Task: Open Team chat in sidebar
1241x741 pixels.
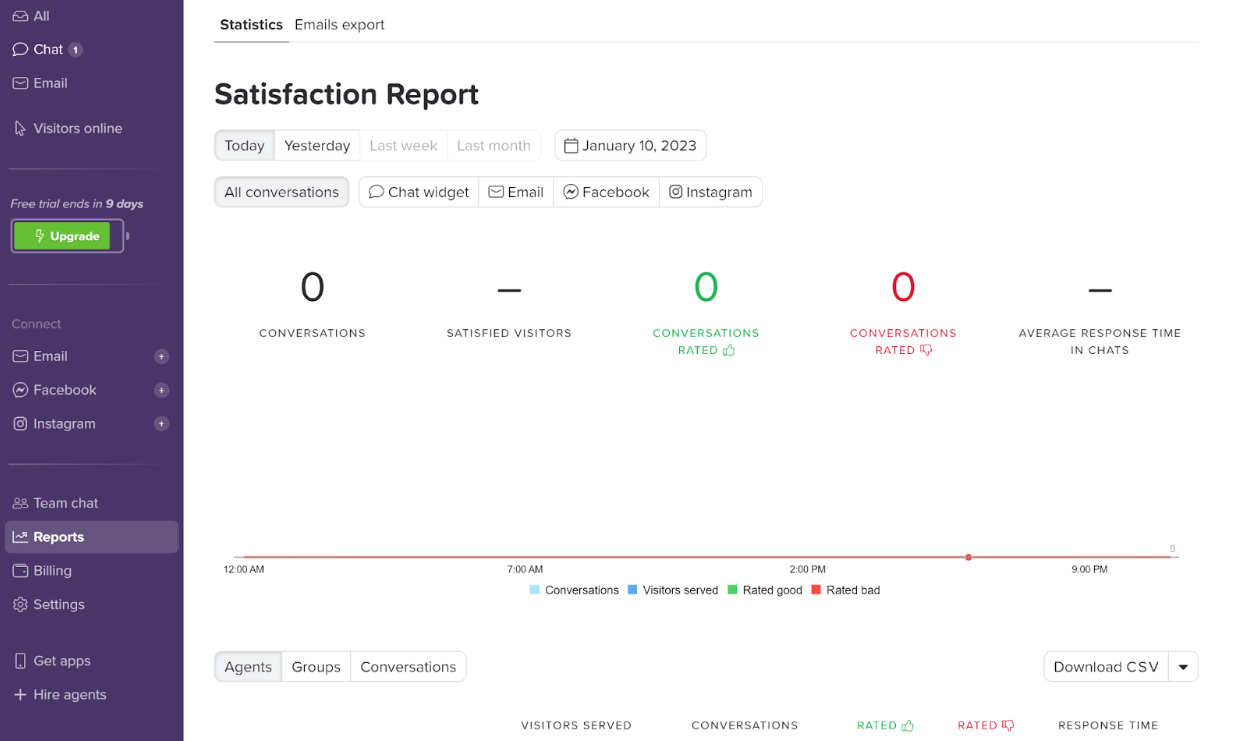Action: tap(65, 503)
